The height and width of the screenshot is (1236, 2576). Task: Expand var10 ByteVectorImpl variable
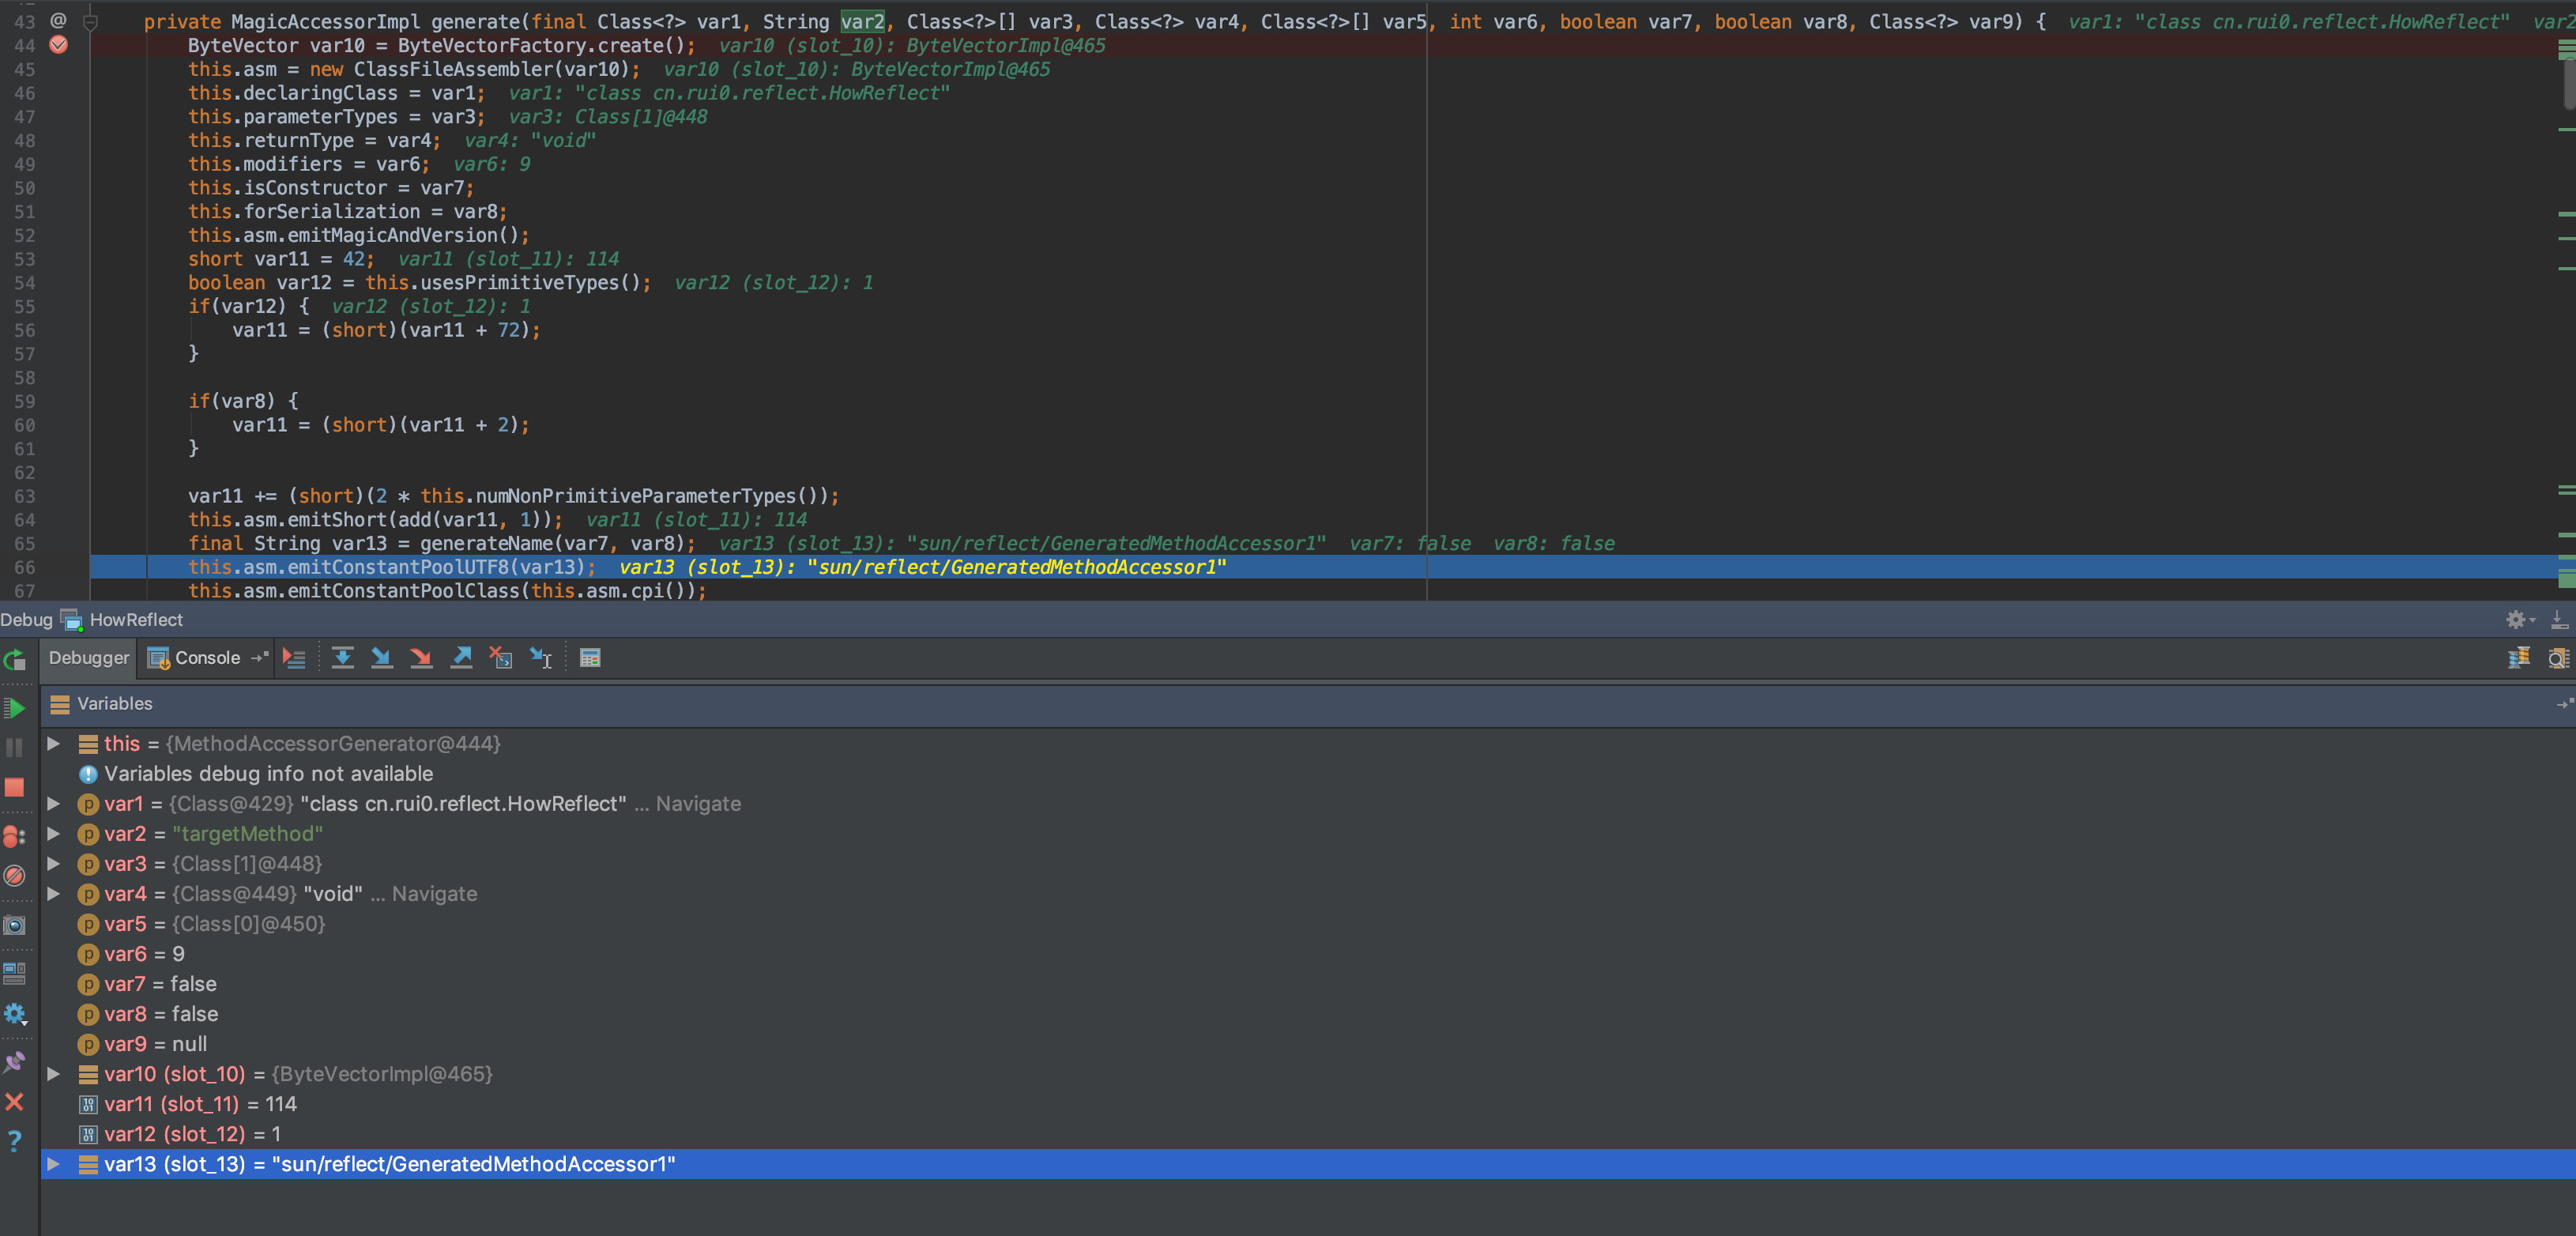pyautogui.click(x=54, y=1073)
